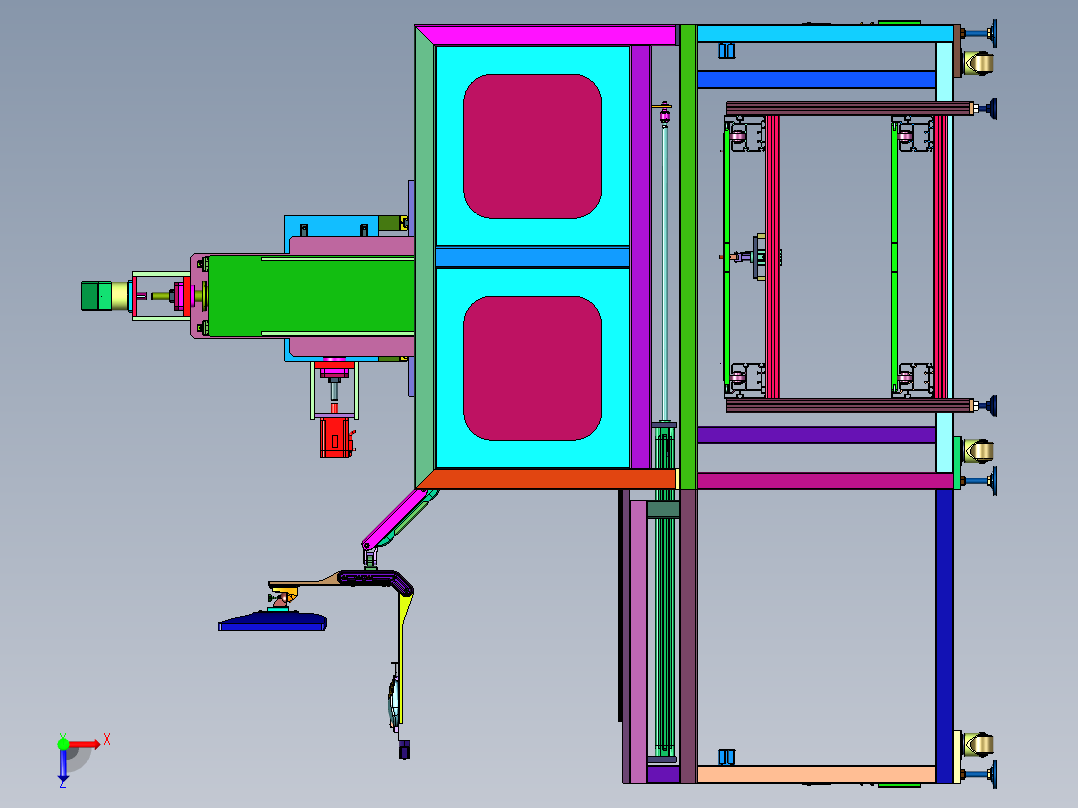Select the violet vertical strip beside cyan panels
Image resolution: width=1078 pixels, height=808 pixels.
point(640,256)
